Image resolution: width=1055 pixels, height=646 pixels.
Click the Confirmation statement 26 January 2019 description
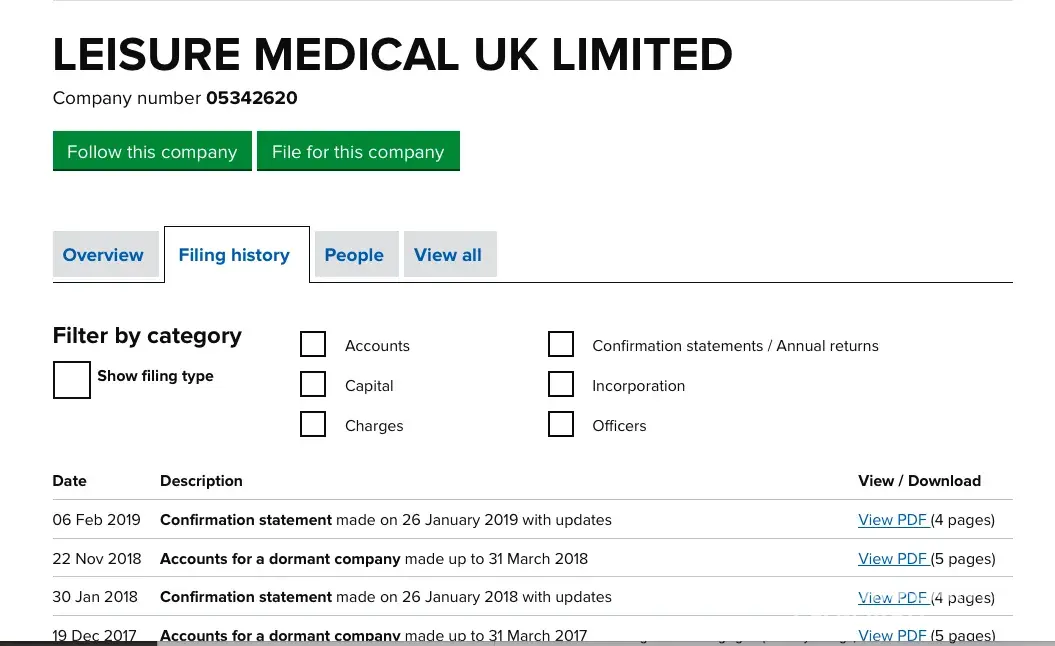pyautogui.click(x=385, y=520)
